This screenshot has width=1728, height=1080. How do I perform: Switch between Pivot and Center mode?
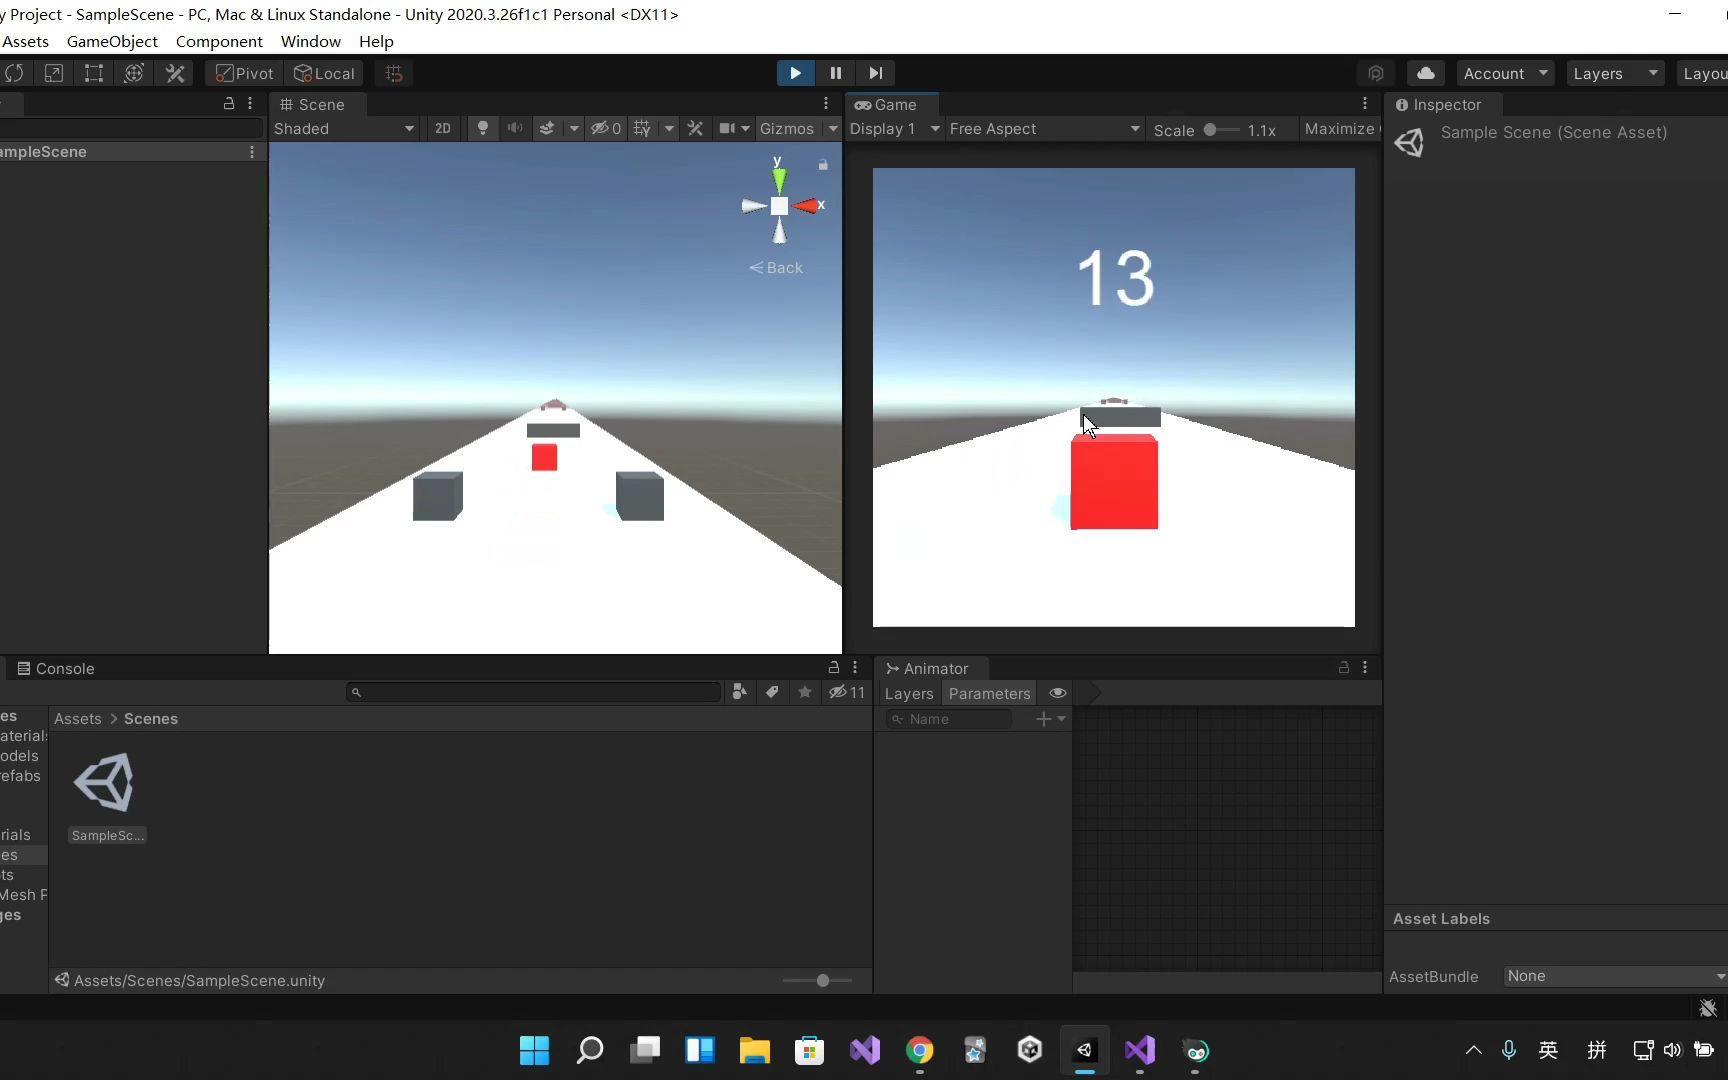pos(243,72)
